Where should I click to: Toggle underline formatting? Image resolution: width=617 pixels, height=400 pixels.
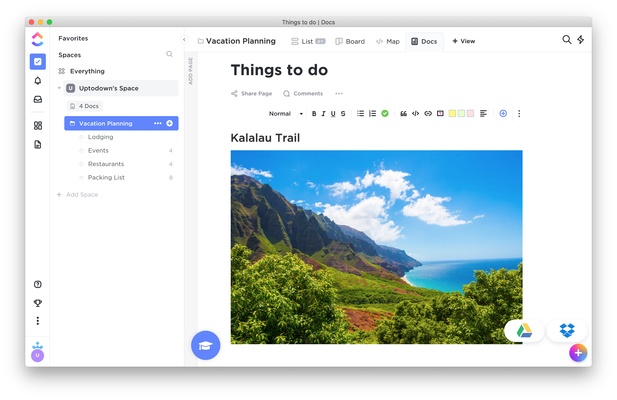click(333, 114)
